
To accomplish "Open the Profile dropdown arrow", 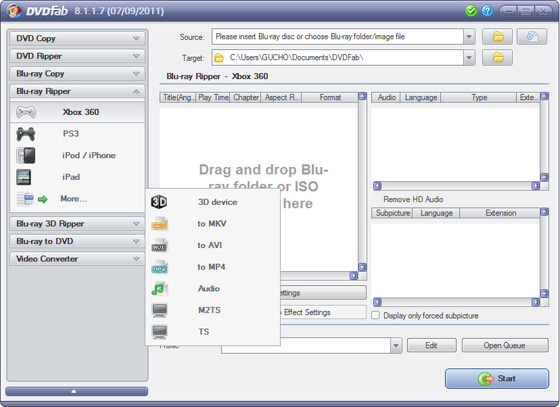I will pyautogui.click(x=396, y=346).
